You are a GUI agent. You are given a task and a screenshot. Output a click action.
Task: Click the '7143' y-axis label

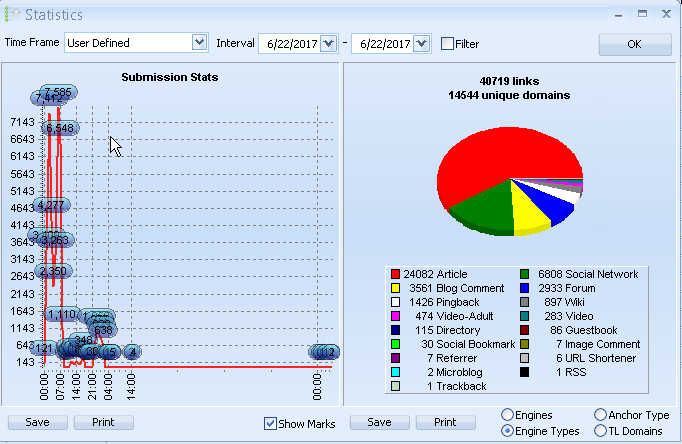[22, 122]
